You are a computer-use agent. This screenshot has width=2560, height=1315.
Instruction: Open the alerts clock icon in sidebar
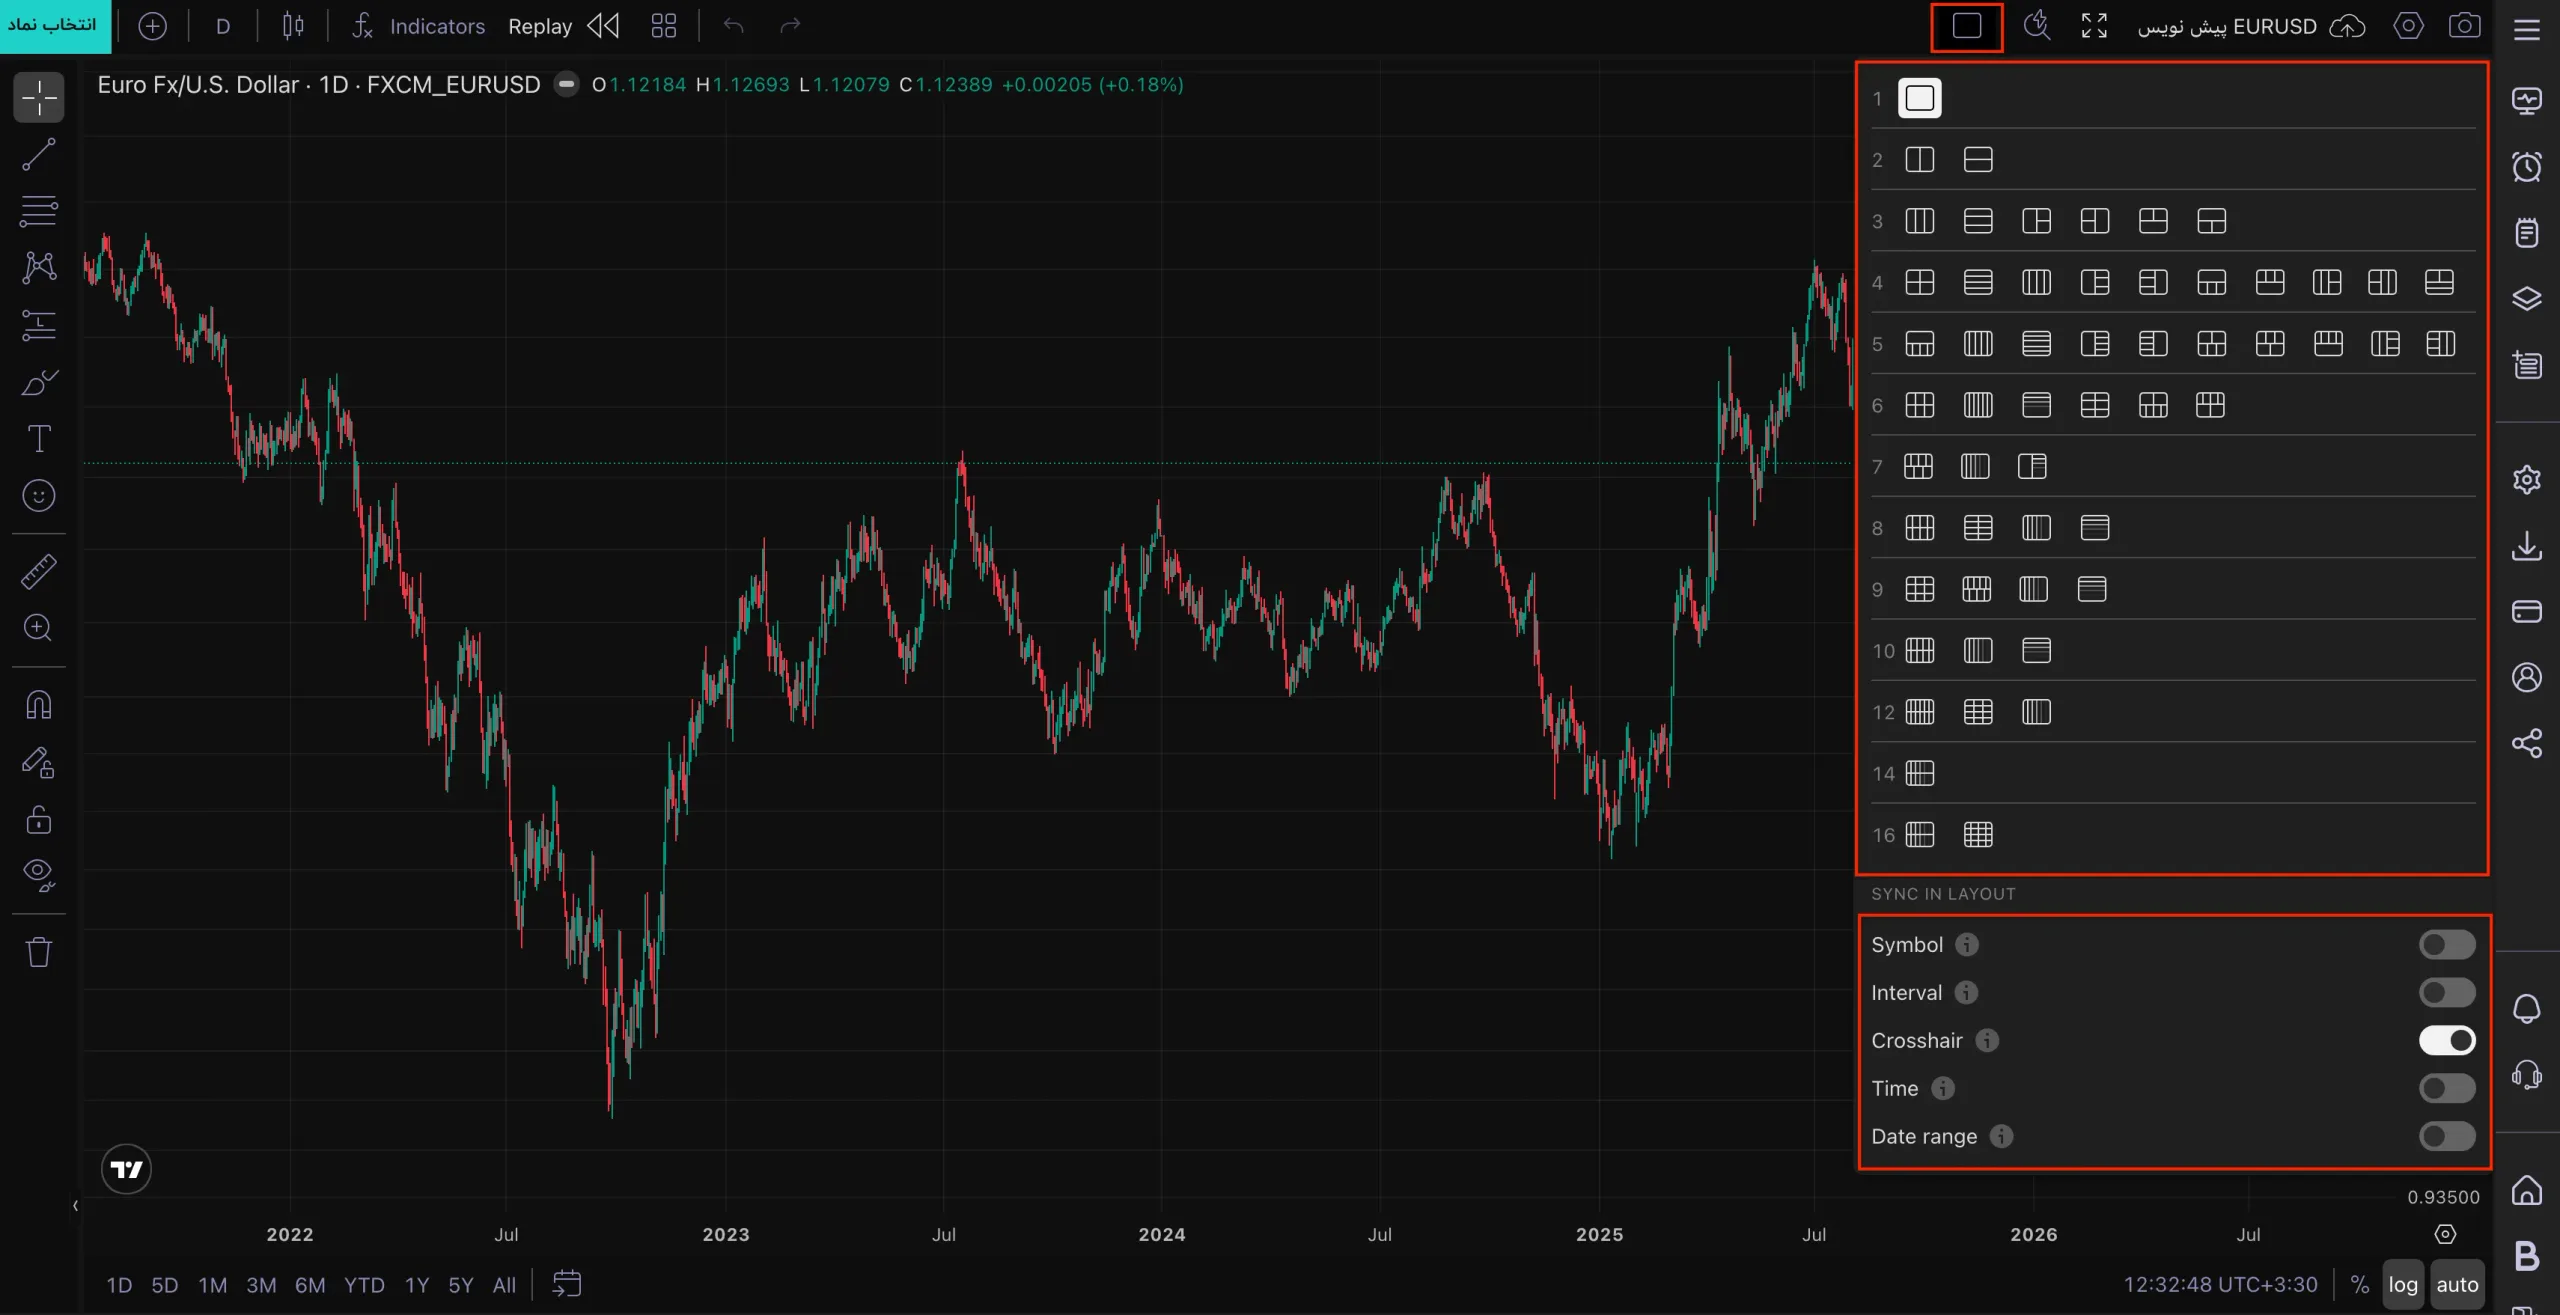(2527, 167)
